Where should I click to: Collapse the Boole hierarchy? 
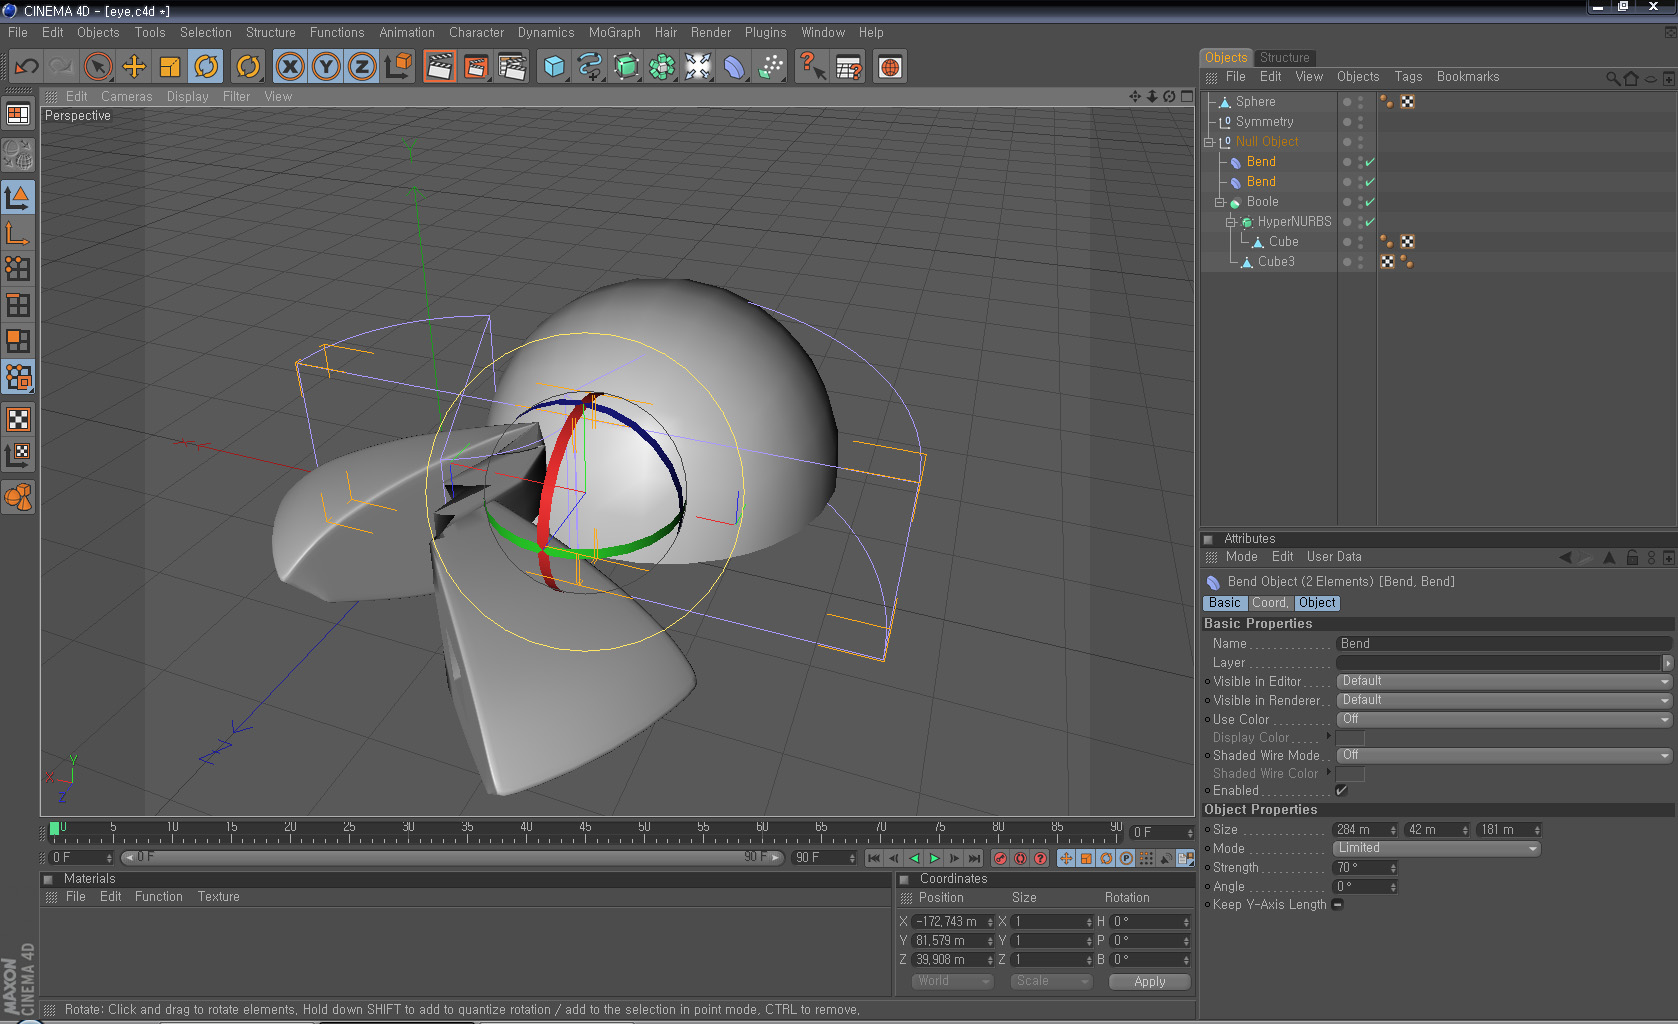1220,202
